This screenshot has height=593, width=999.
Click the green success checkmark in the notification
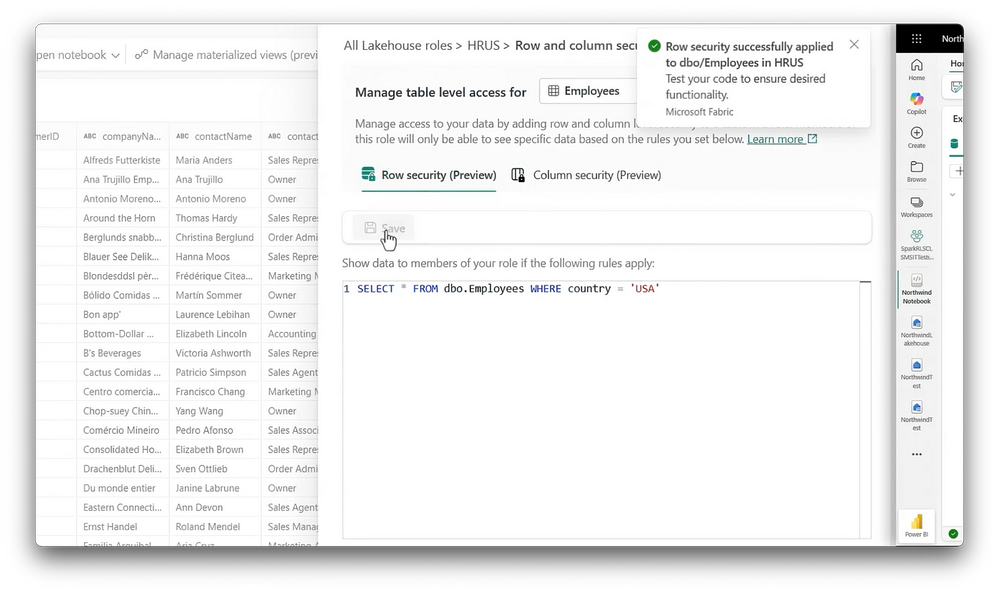point(654,46)
